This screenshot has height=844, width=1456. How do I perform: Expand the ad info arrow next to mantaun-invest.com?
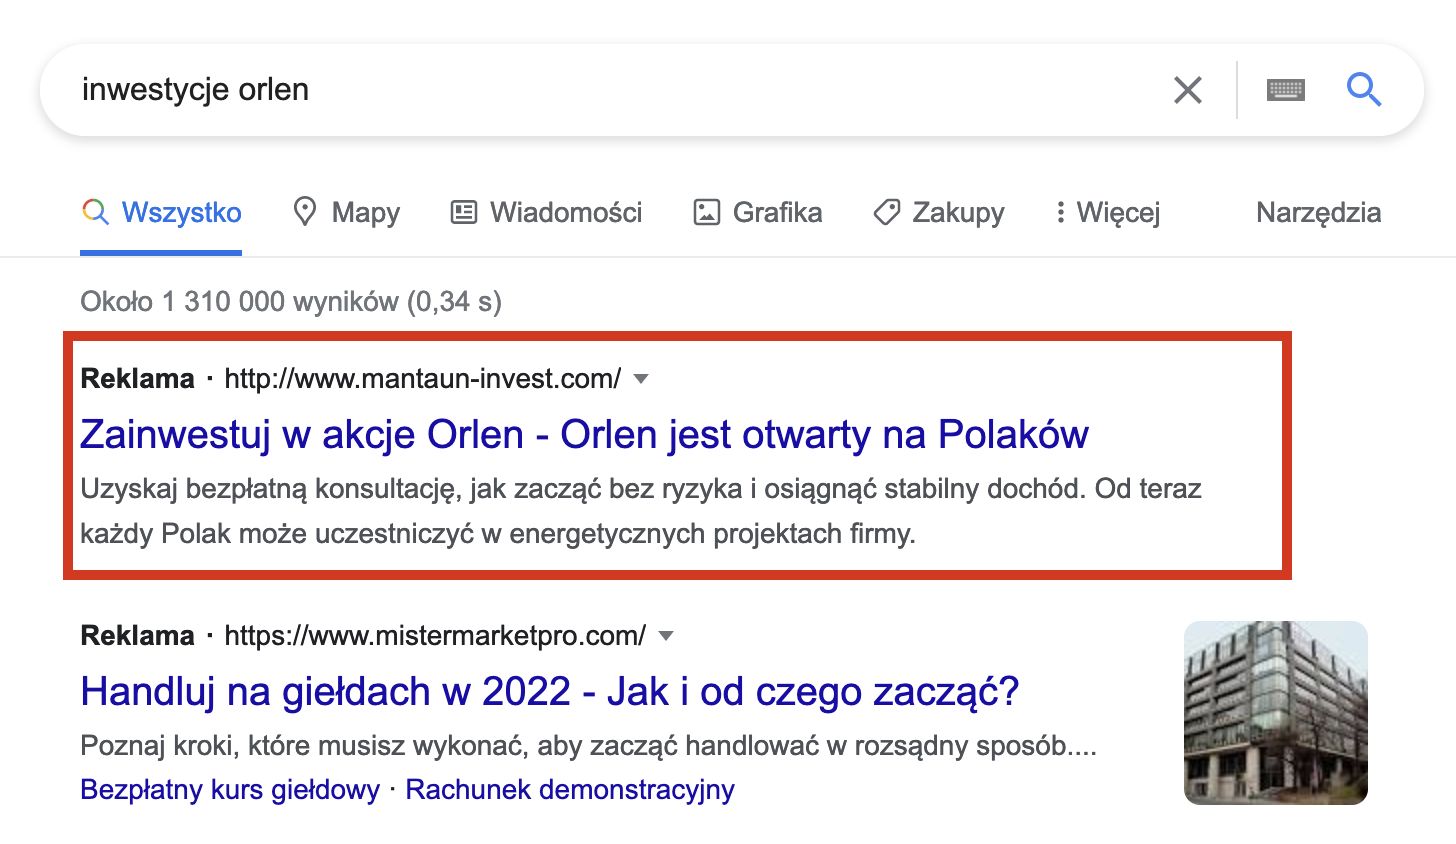(640, 379)
